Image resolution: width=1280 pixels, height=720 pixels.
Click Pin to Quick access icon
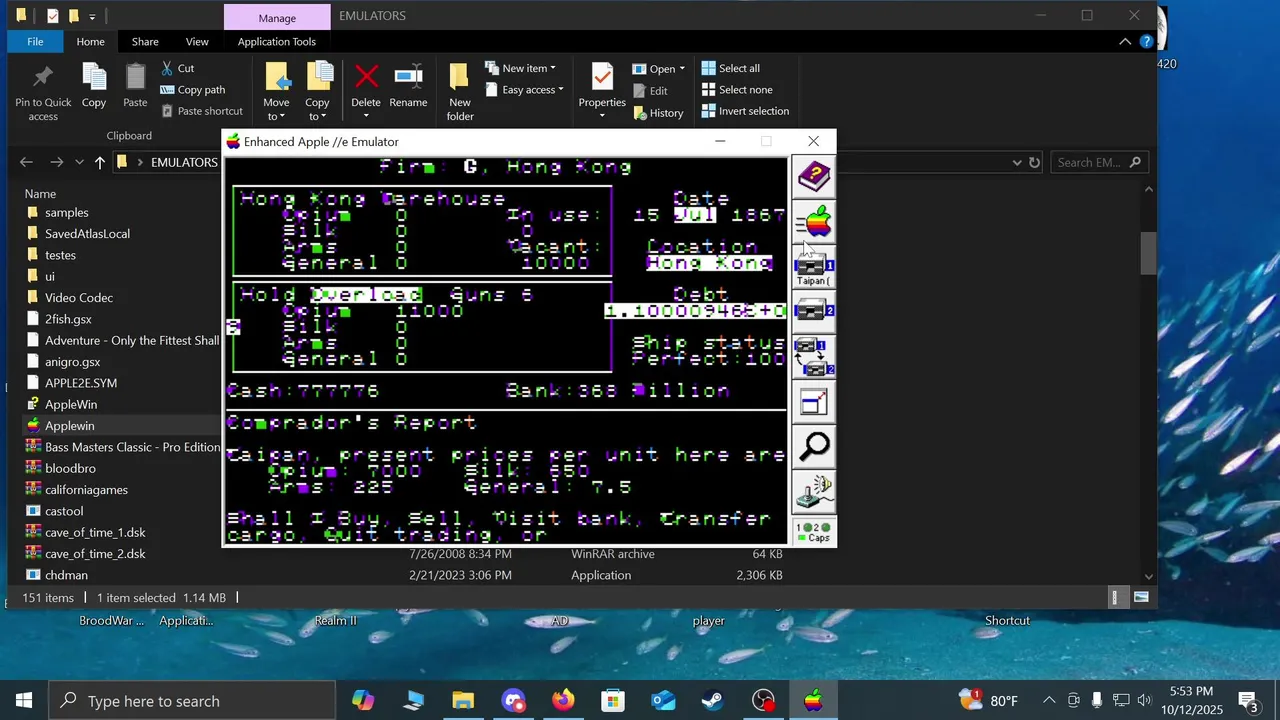[x=43, y=92]
